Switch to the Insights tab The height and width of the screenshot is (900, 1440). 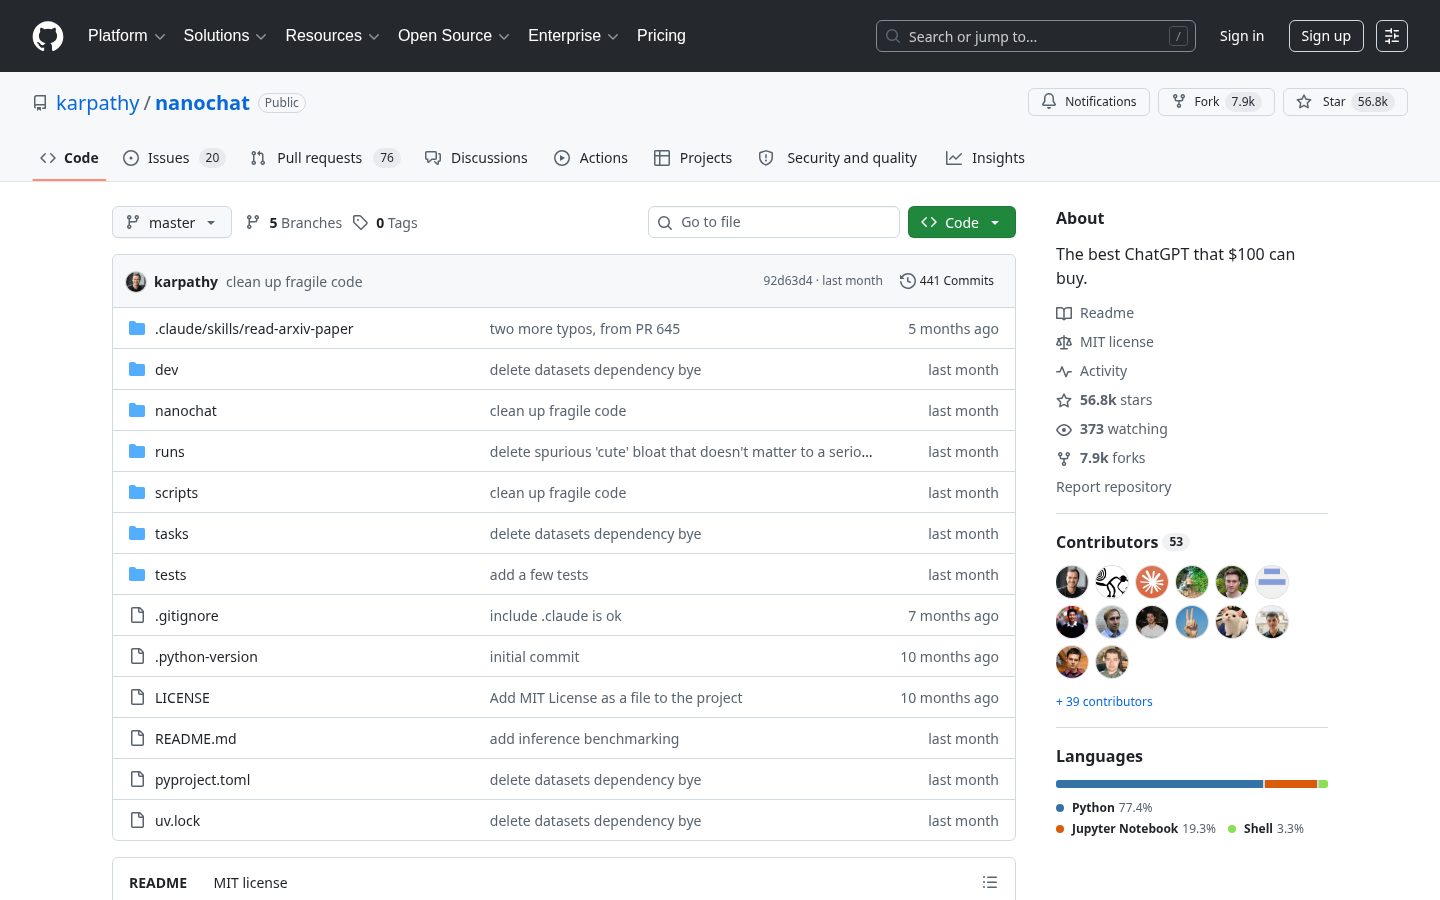tap(985, 158)
